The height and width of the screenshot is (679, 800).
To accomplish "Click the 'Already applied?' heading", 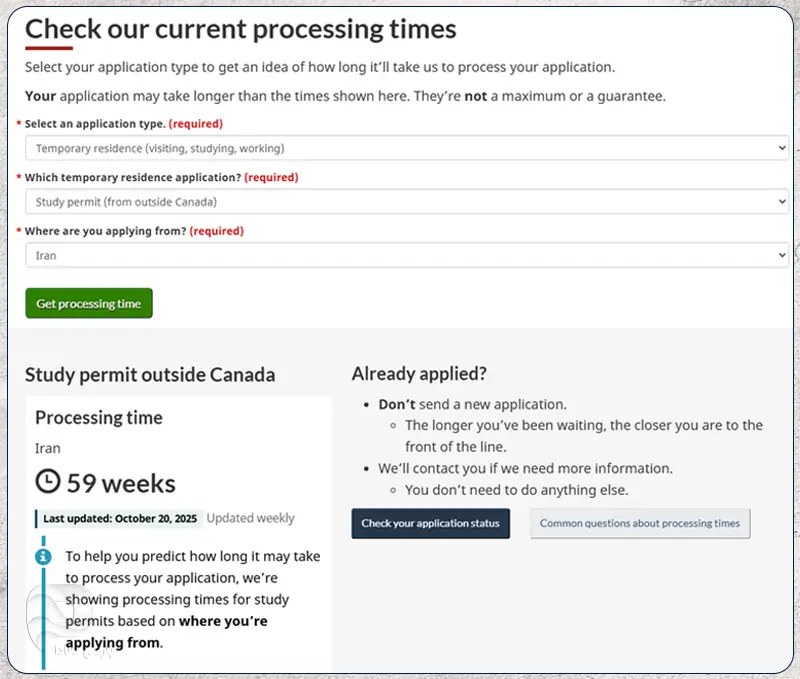I will tap(419, 374).
